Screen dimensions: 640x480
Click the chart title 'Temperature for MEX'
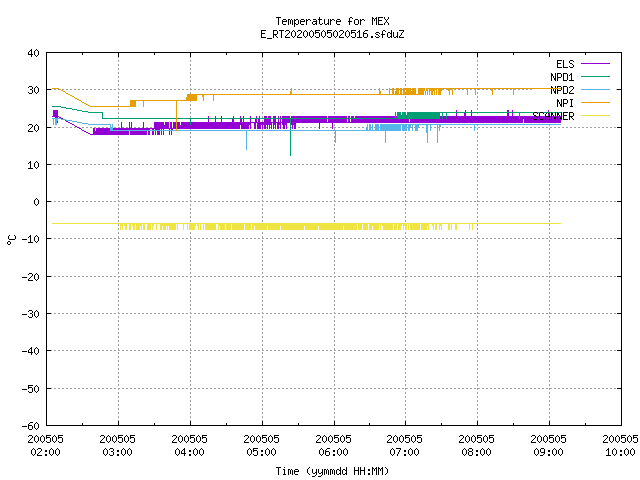click(332, 21)
